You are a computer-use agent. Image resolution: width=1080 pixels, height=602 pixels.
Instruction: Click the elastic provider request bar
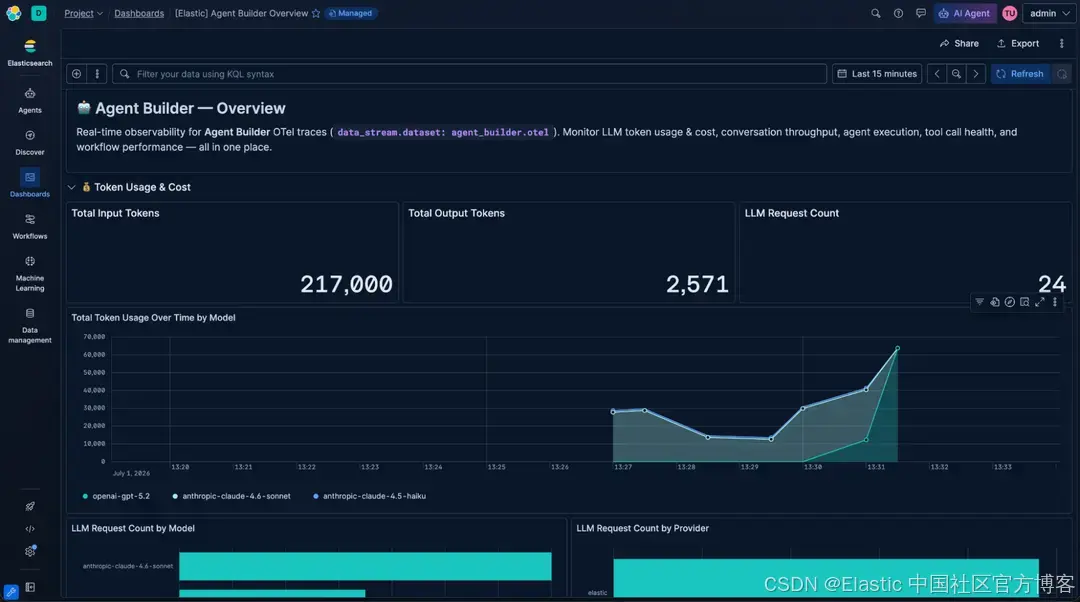826,578
